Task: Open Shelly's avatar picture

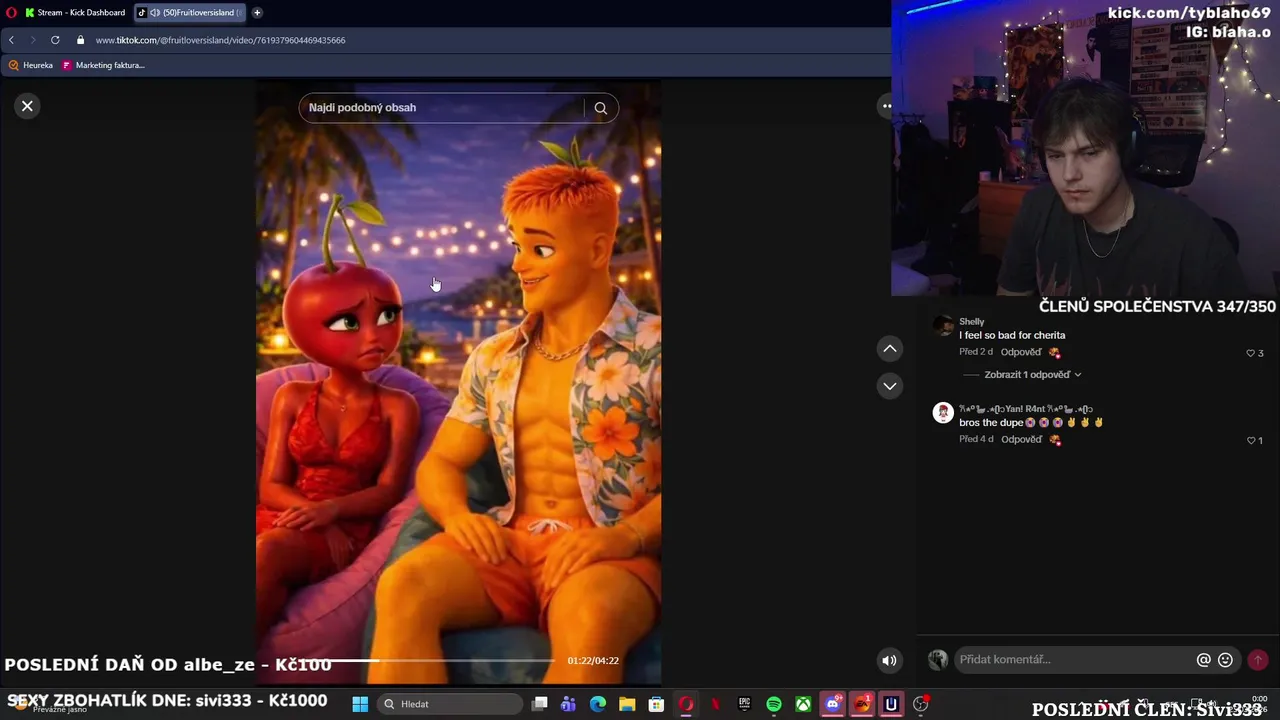Action: [x=943, y=326]
